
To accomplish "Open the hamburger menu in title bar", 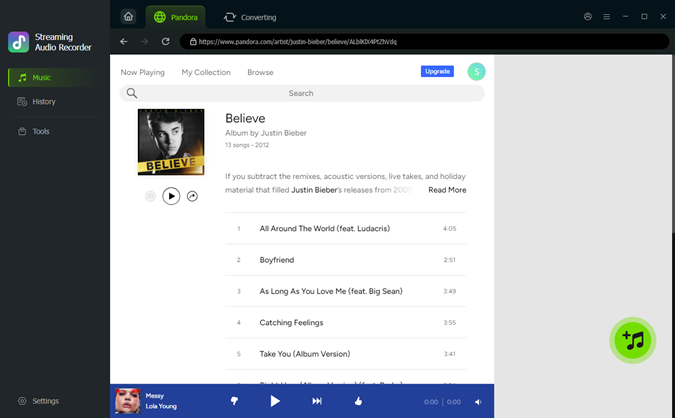I will tap(607, 17).
